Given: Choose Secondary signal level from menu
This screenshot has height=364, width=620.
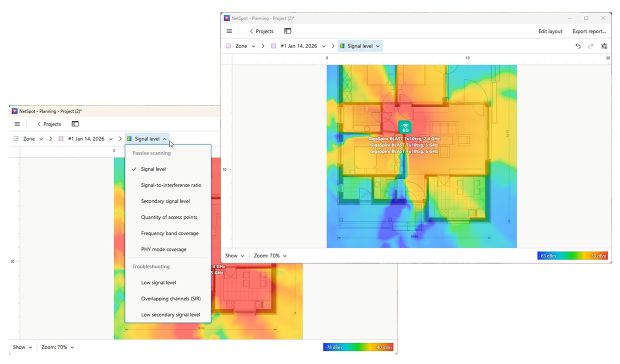Looking at the screenshot, I should (168, 201).
